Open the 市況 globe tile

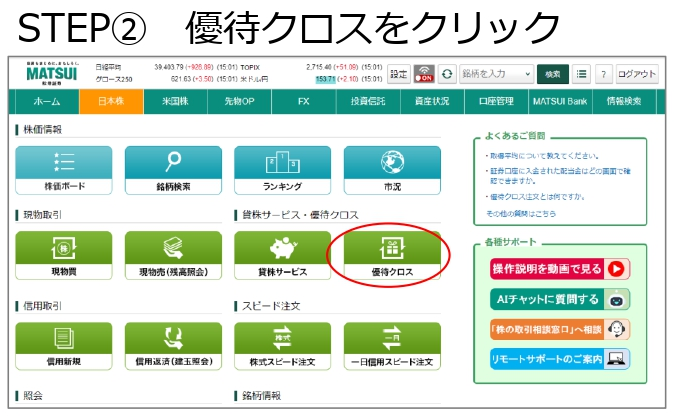pyautogui.click(x=392, y=170)
